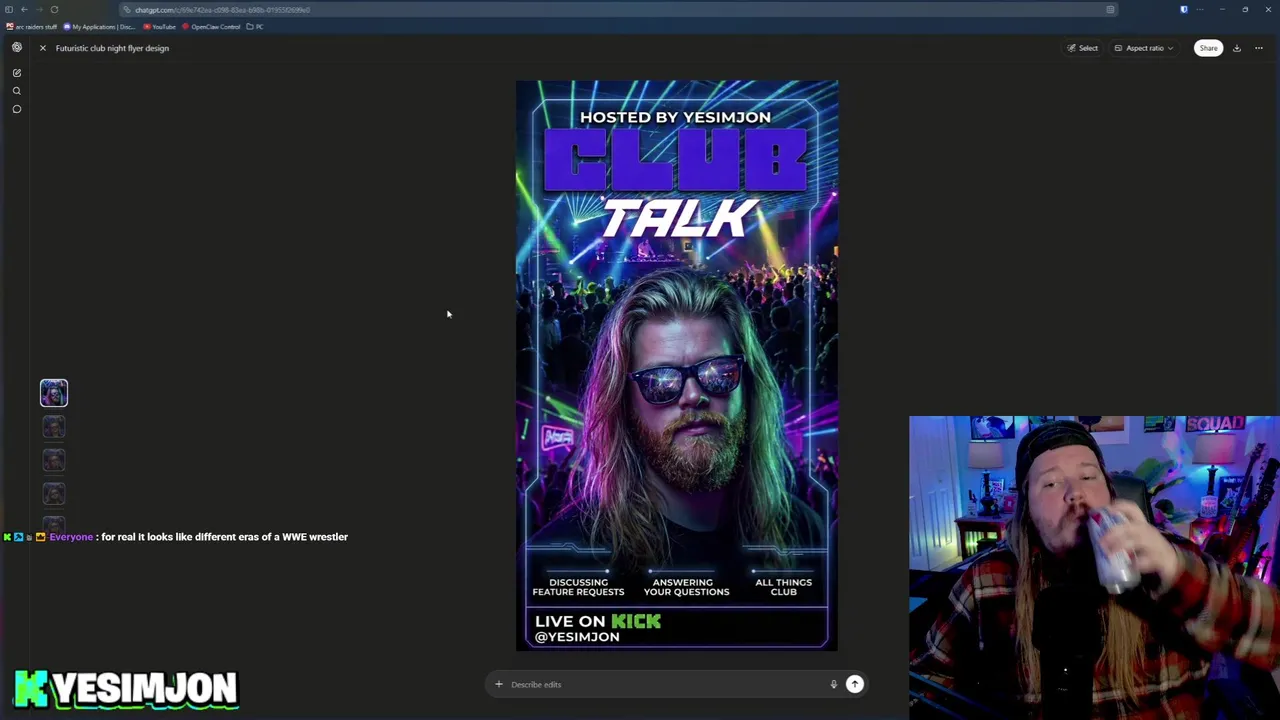Viewport: 1280px width, 720px height.
Task: Open the 'arc raiders stuff' bookmark
Action: (x=32, y=27)
